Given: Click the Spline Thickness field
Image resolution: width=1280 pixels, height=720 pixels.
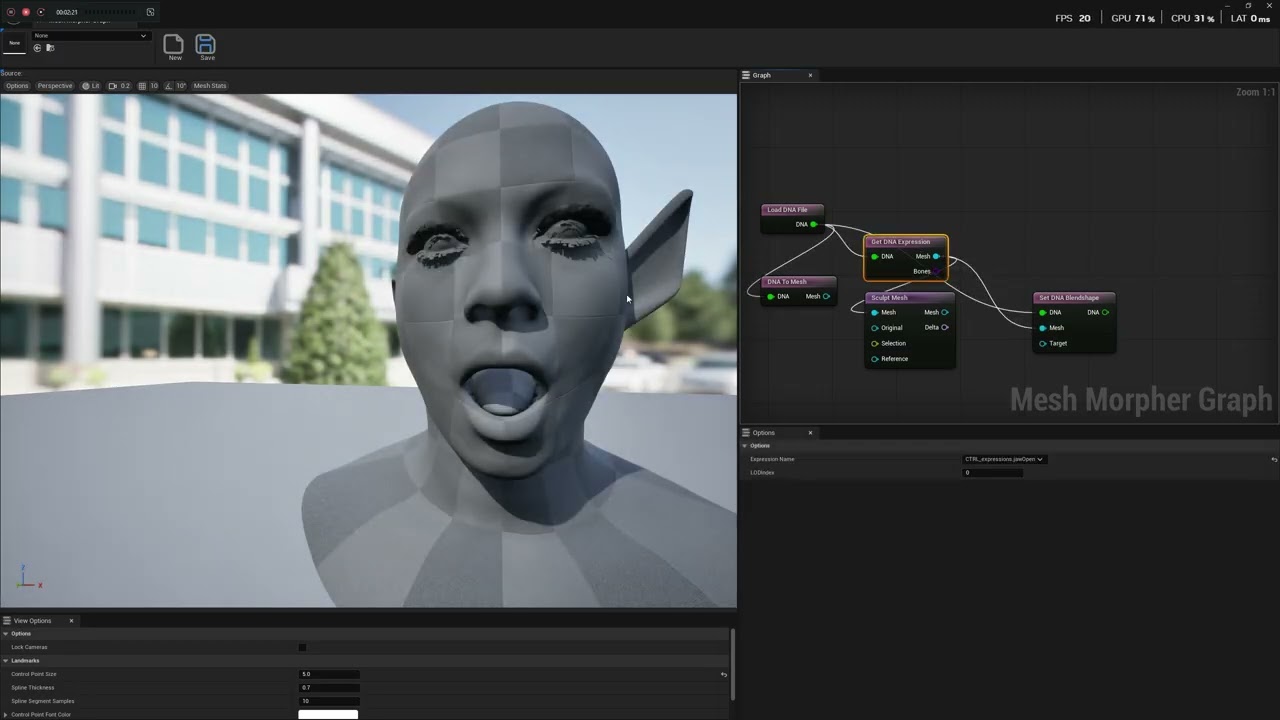Looking at the screenshot, I should coord(329,688).
